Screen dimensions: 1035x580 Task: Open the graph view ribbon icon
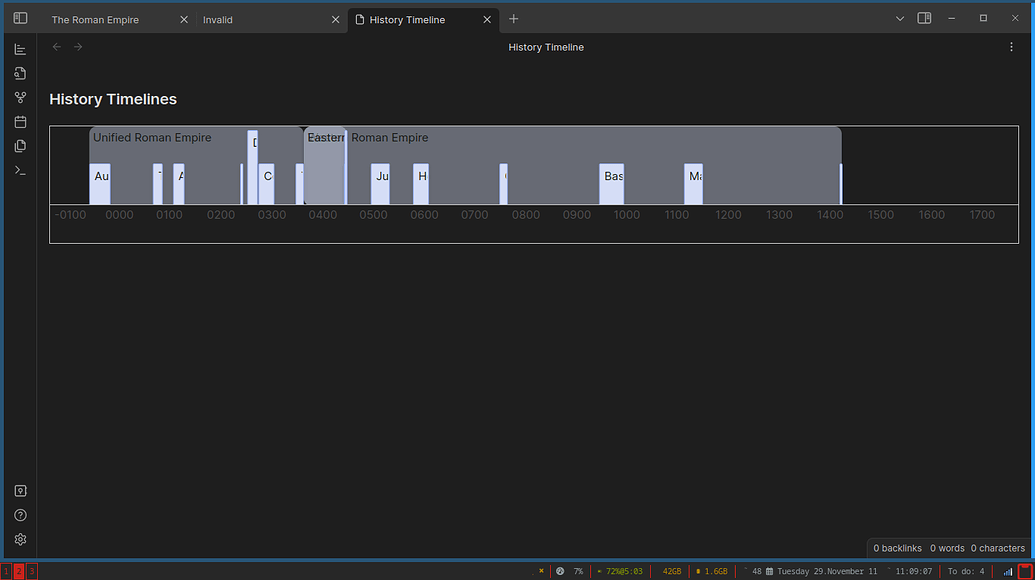20,98
